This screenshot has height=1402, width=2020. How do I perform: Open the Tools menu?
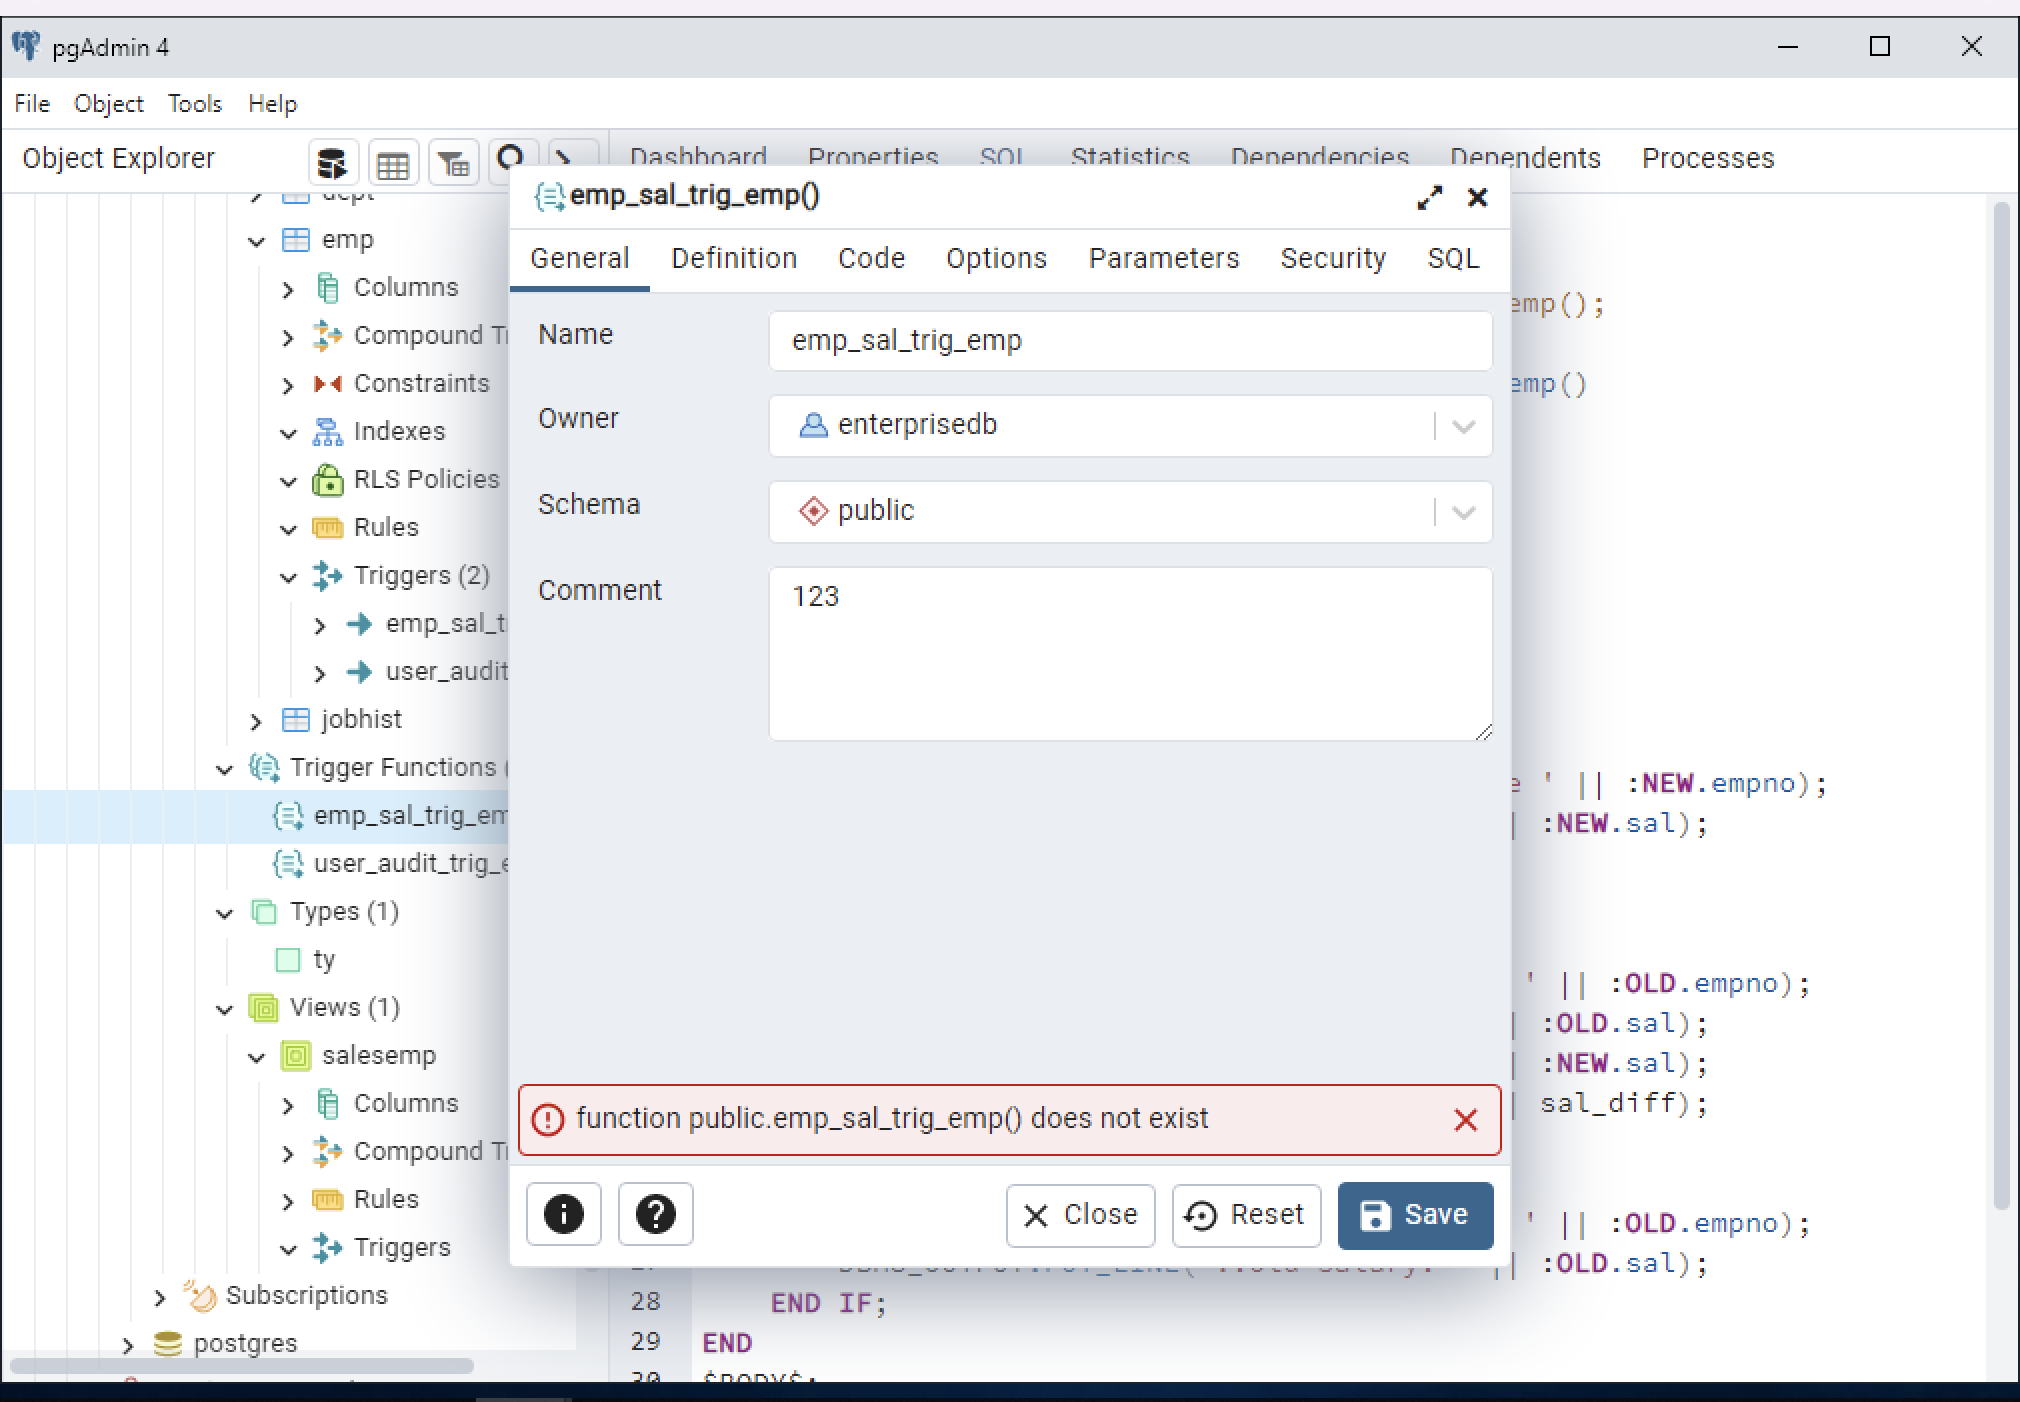[x=195, y=103]
